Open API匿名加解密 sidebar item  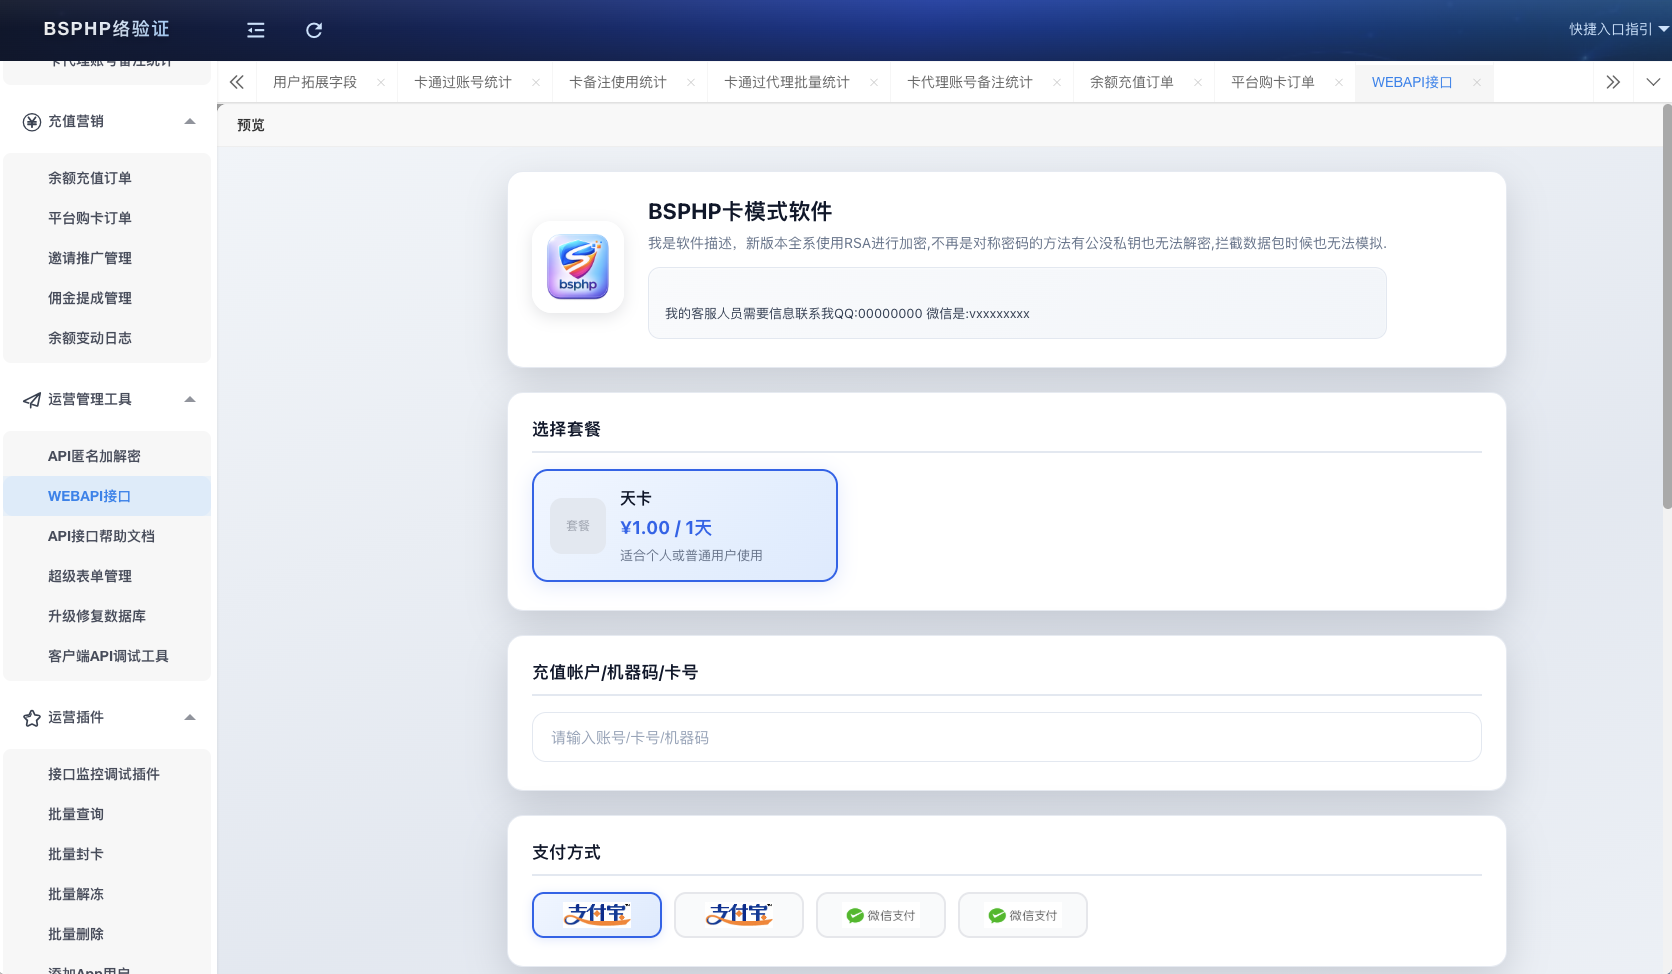pos(107,456)
